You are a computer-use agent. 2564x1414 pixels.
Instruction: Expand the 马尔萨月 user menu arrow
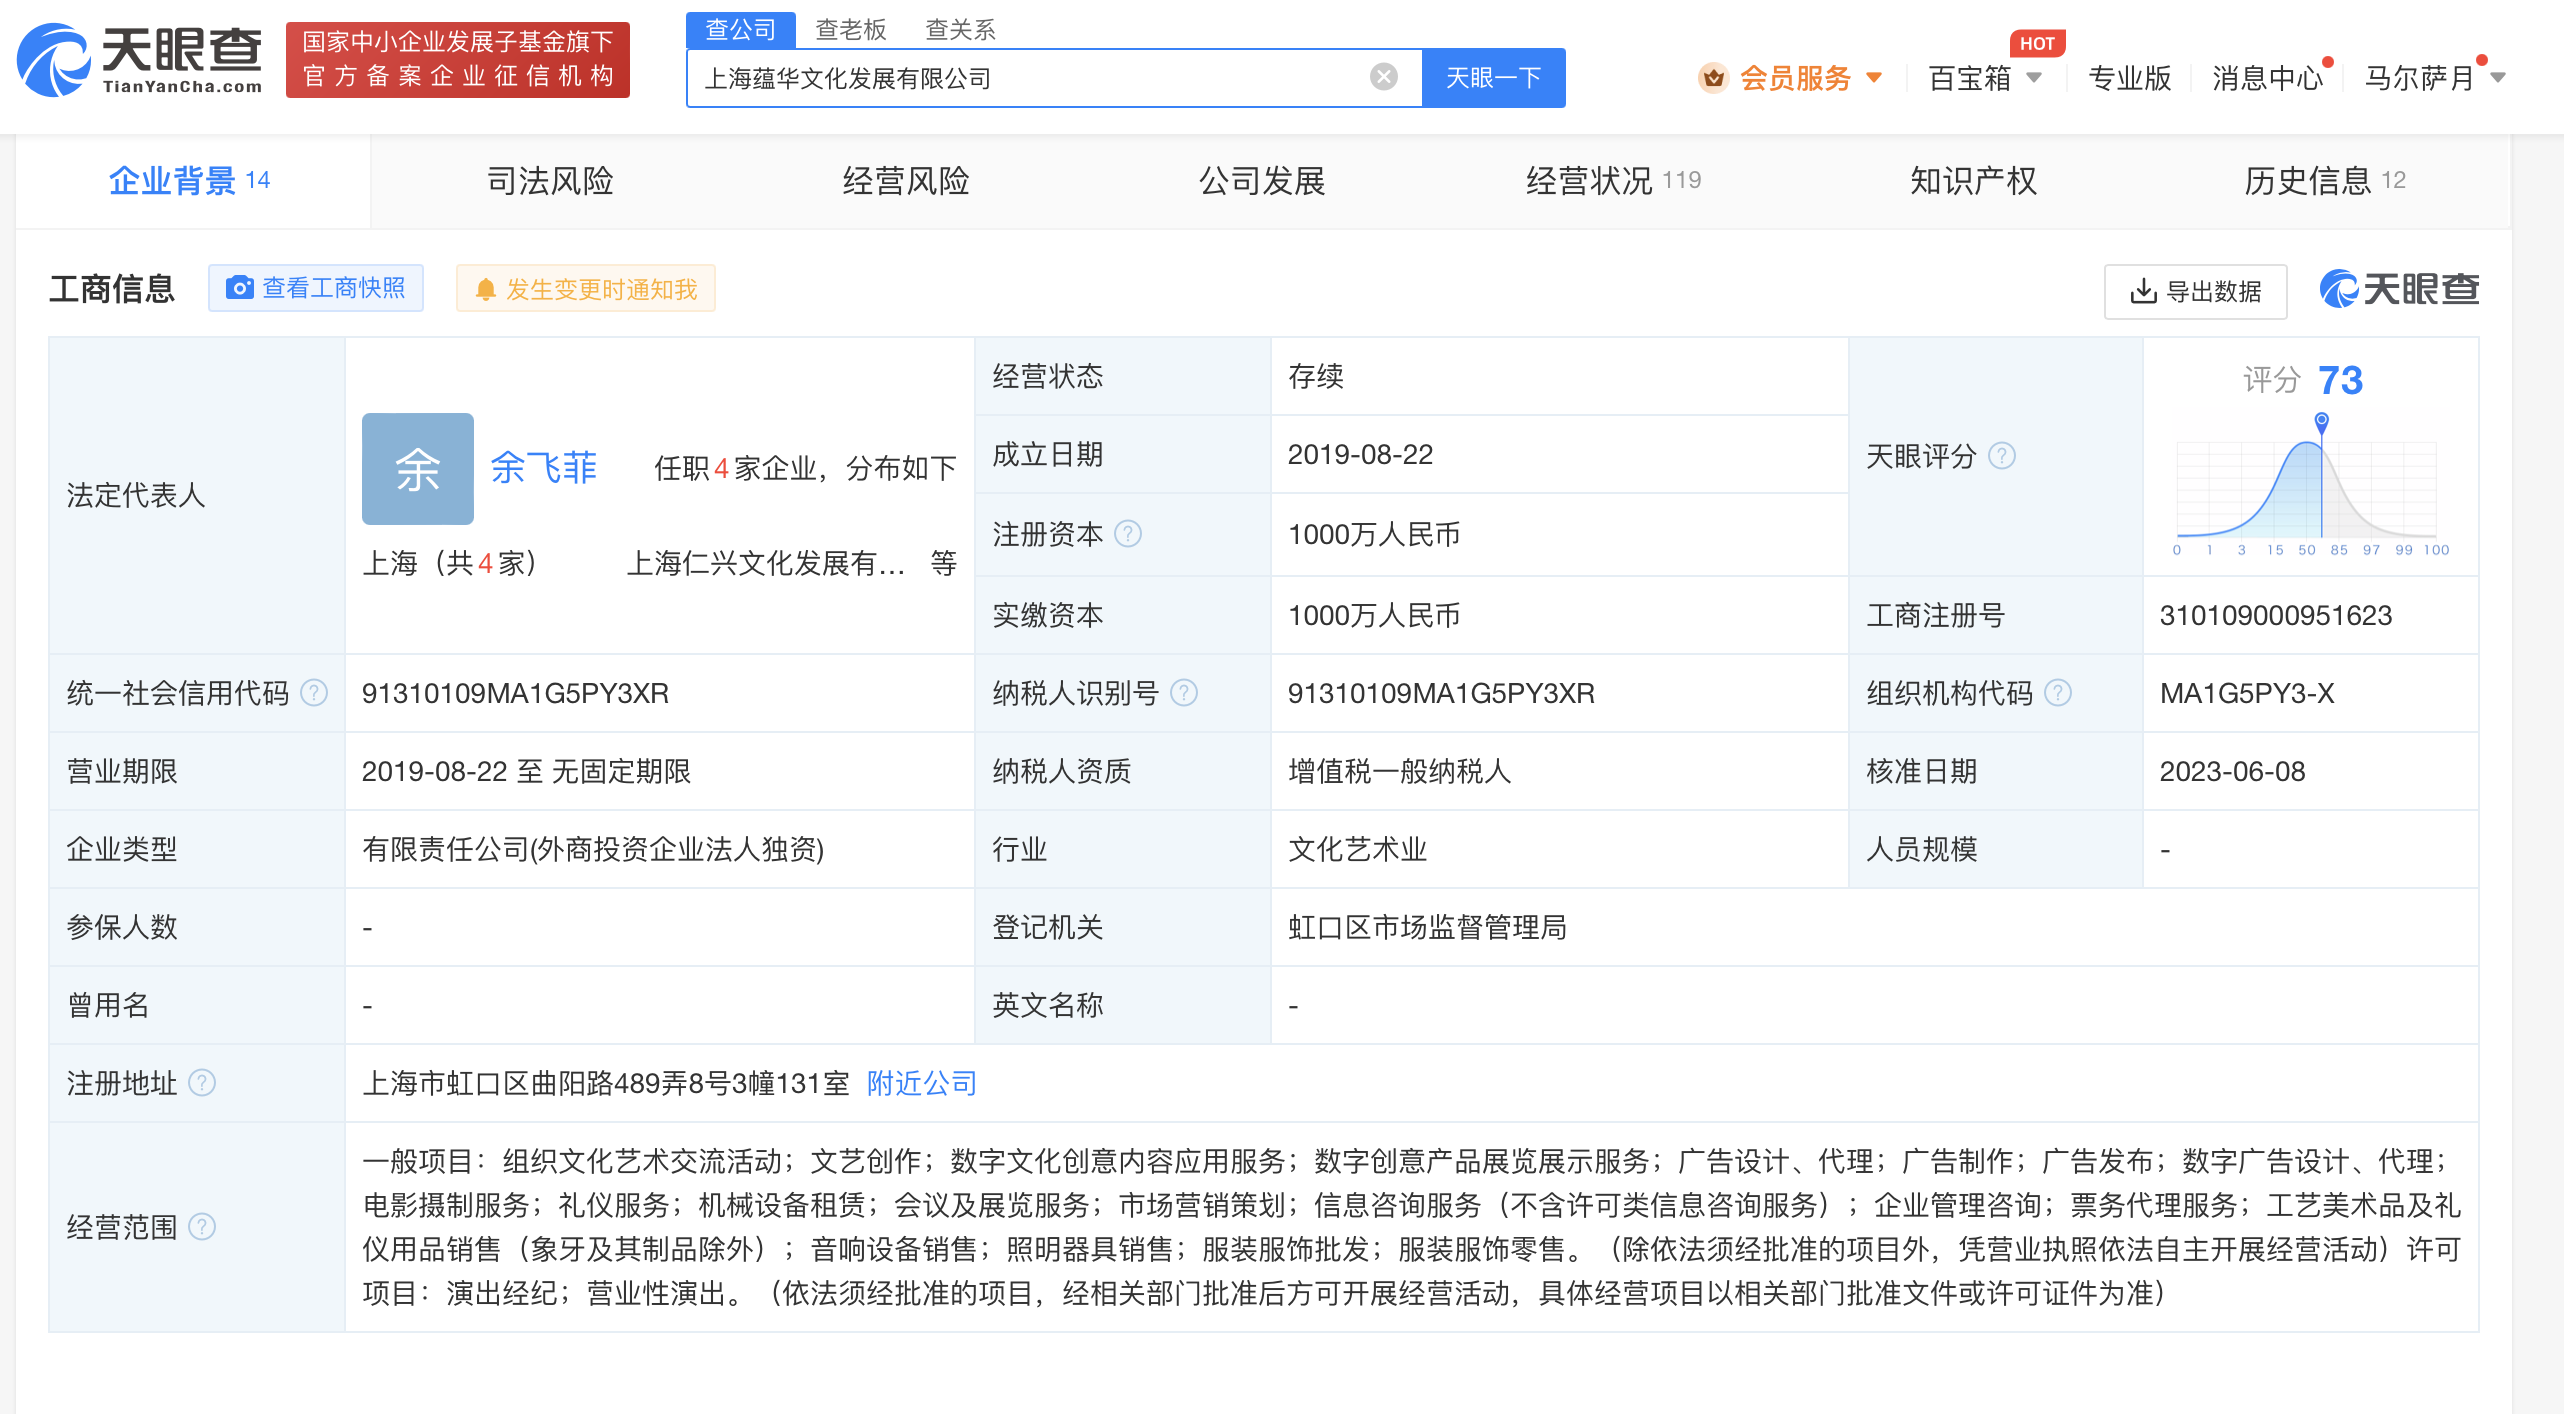[x=2498, y=77]
